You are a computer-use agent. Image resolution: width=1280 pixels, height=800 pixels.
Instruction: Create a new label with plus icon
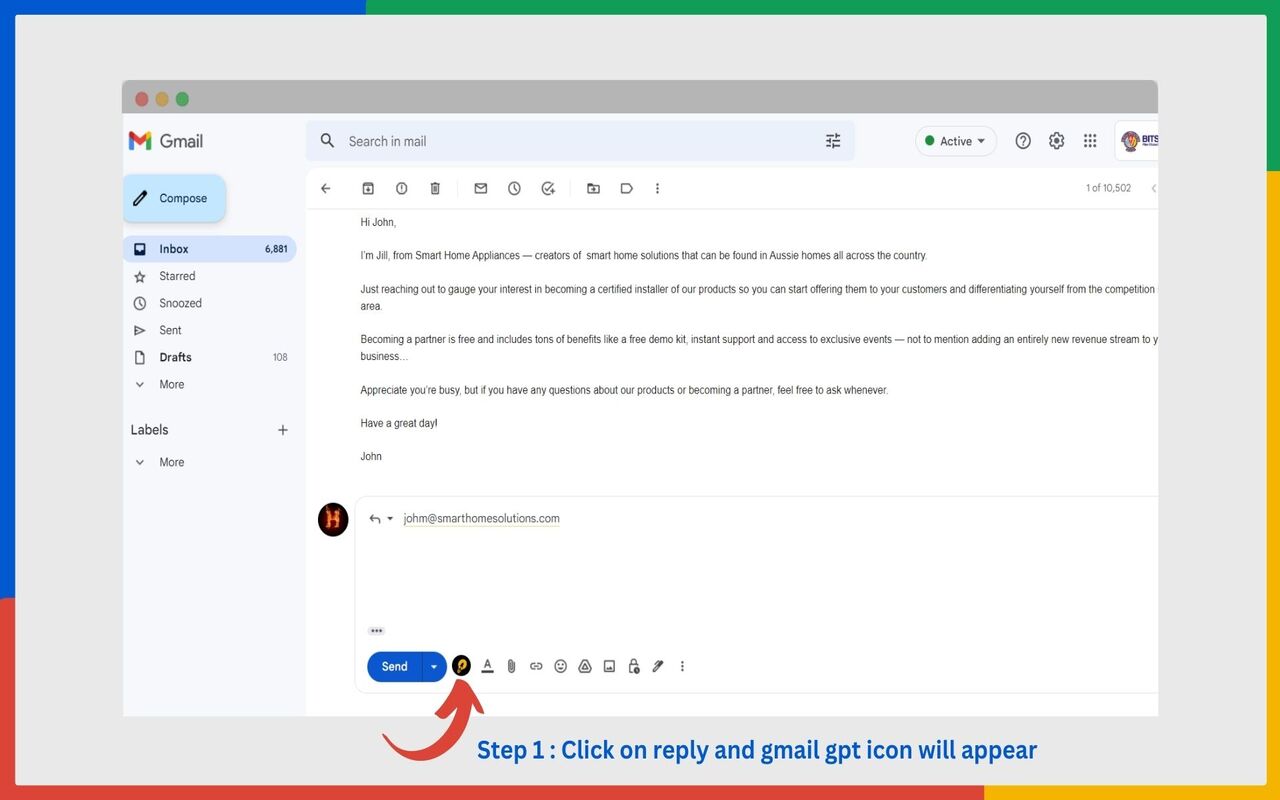coord(283,430)
